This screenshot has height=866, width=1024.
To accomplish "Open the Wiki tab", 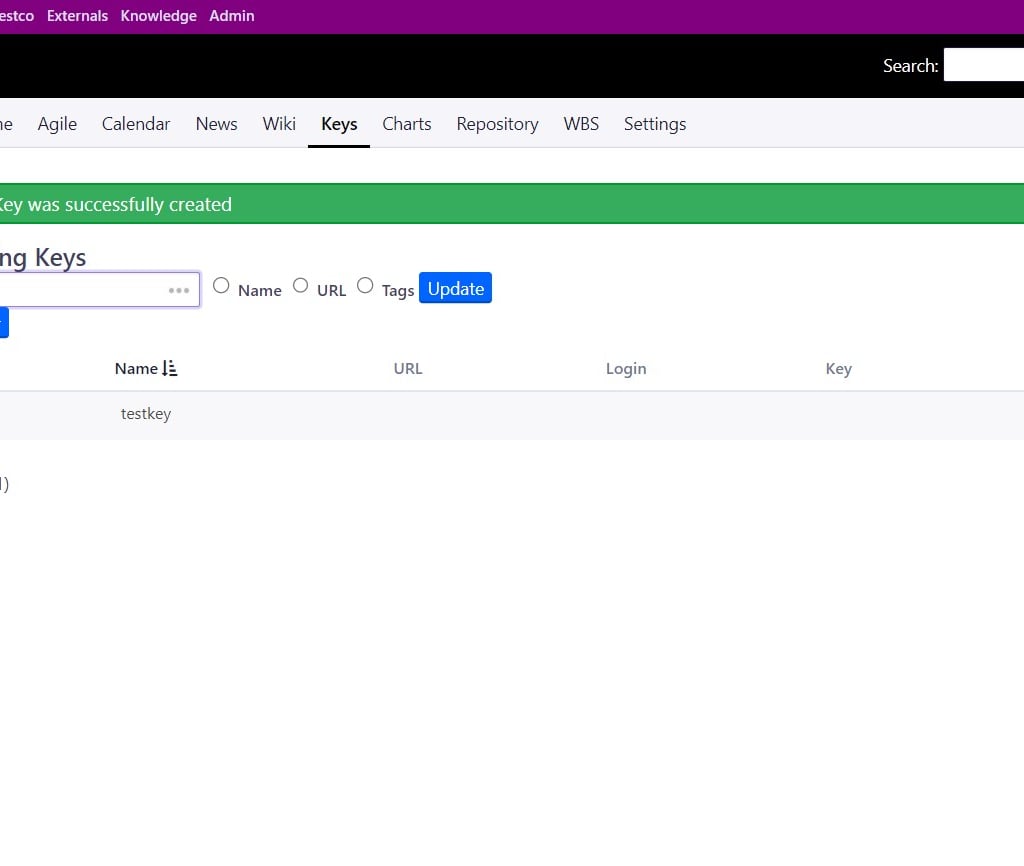I will (x=279, y=124).
